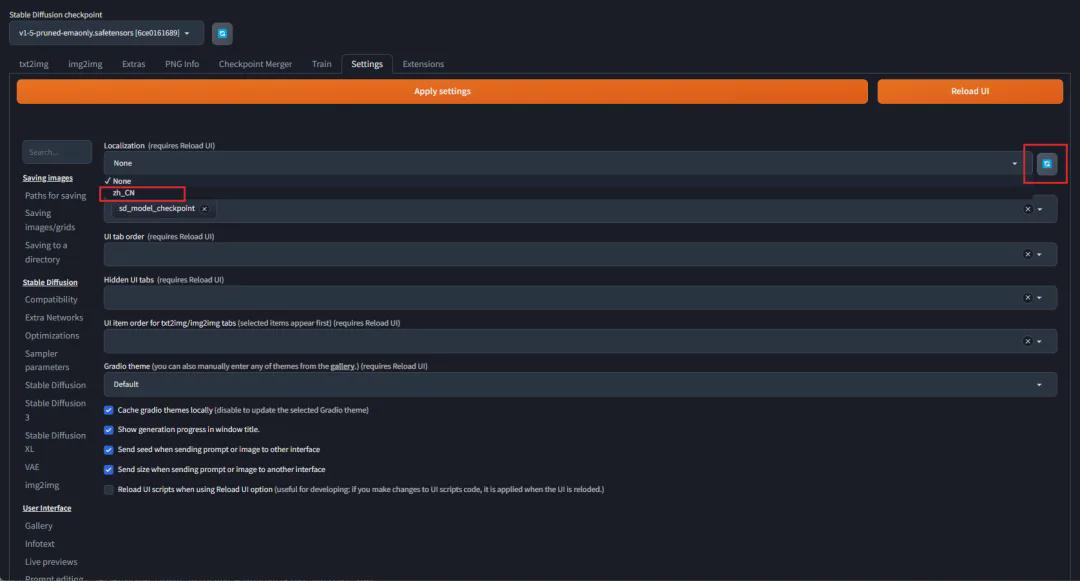Disable Cache gradio themes locally
This screenshot has width=1080, height=581.
click(109, 410)
